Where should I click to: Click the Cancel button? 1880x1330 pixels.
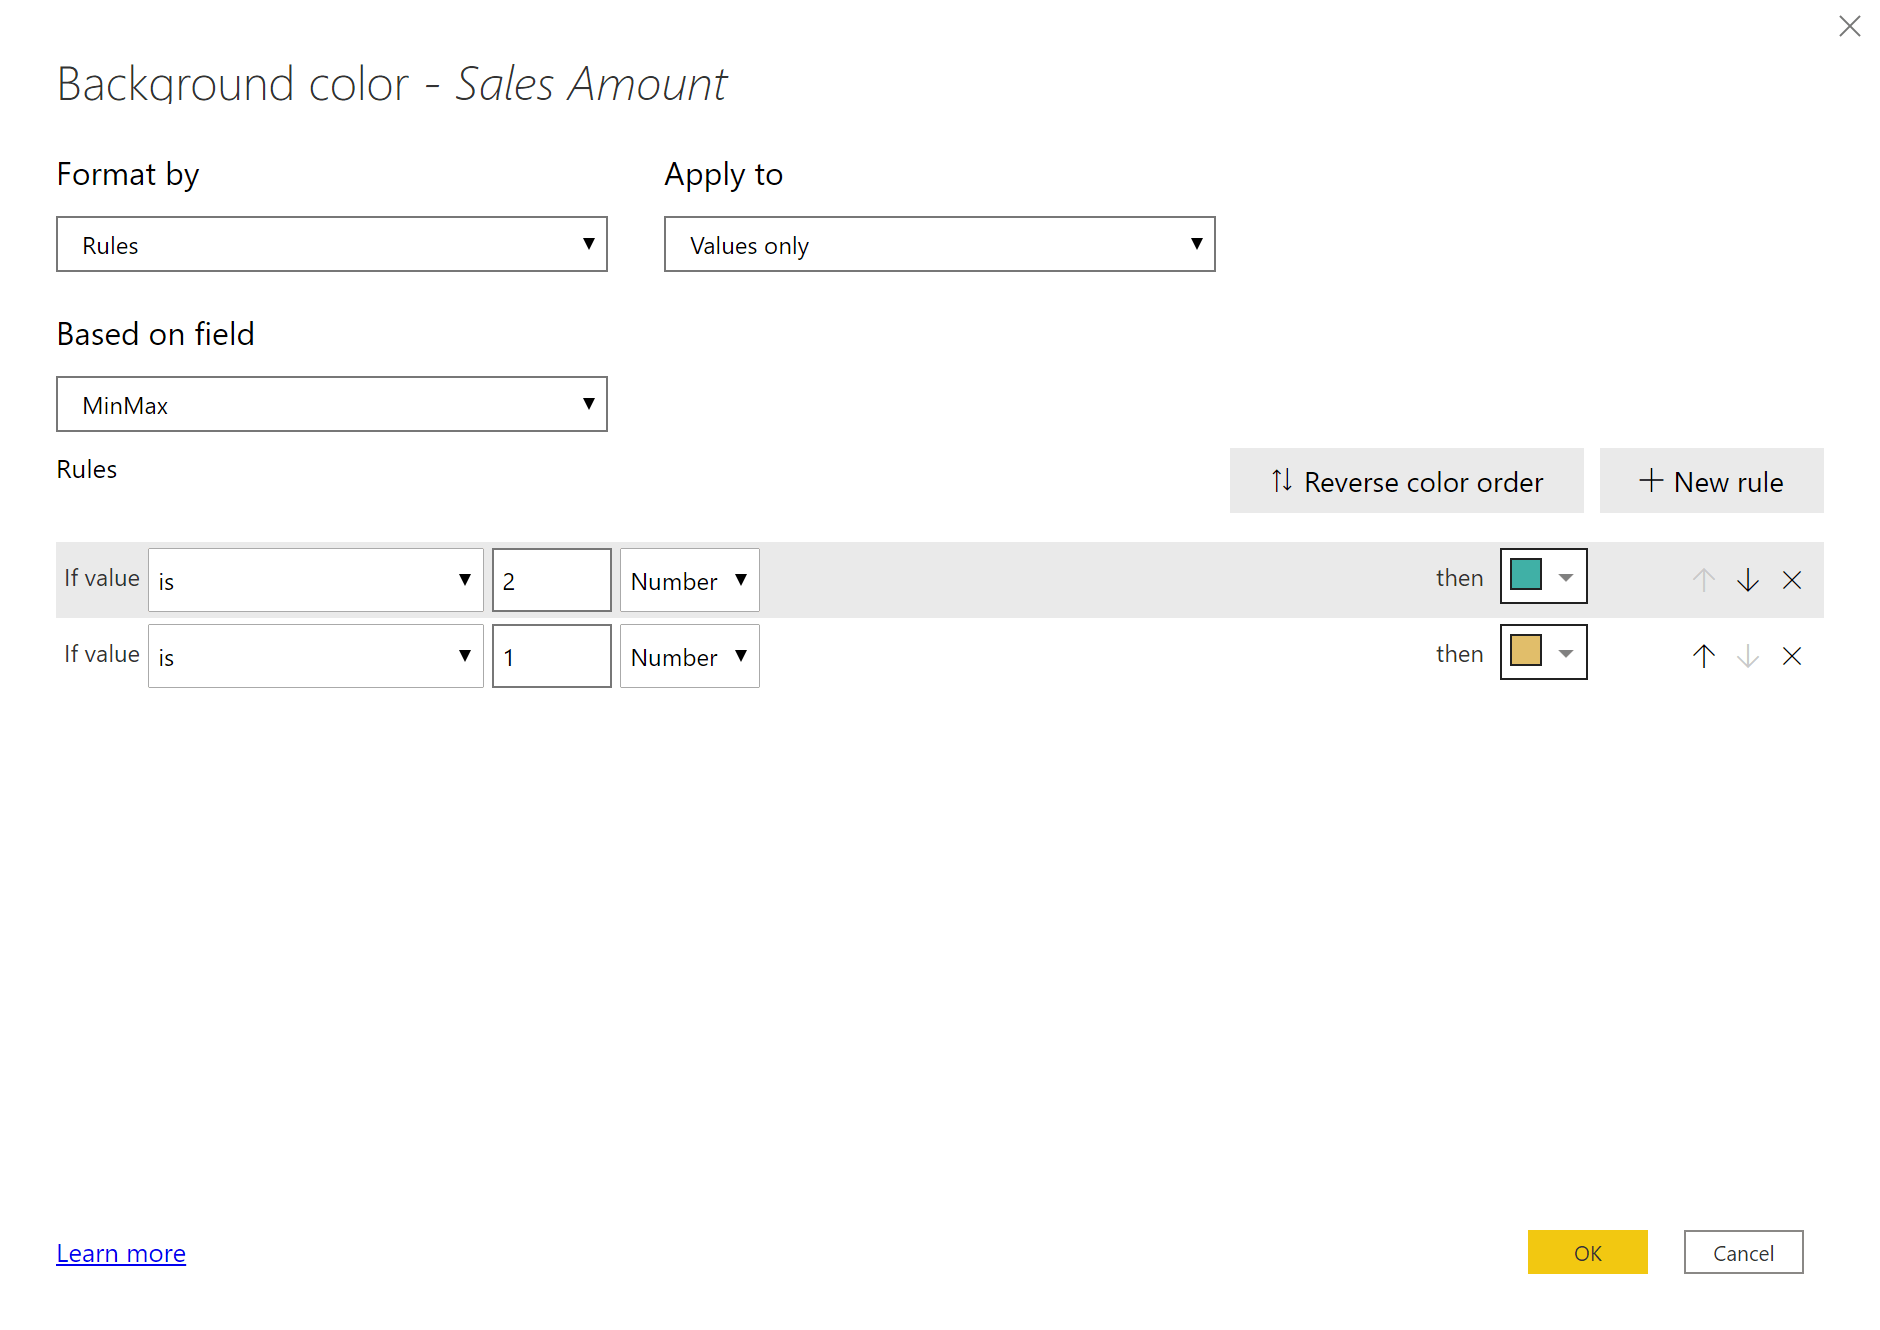click(x=1743, y=1252)
